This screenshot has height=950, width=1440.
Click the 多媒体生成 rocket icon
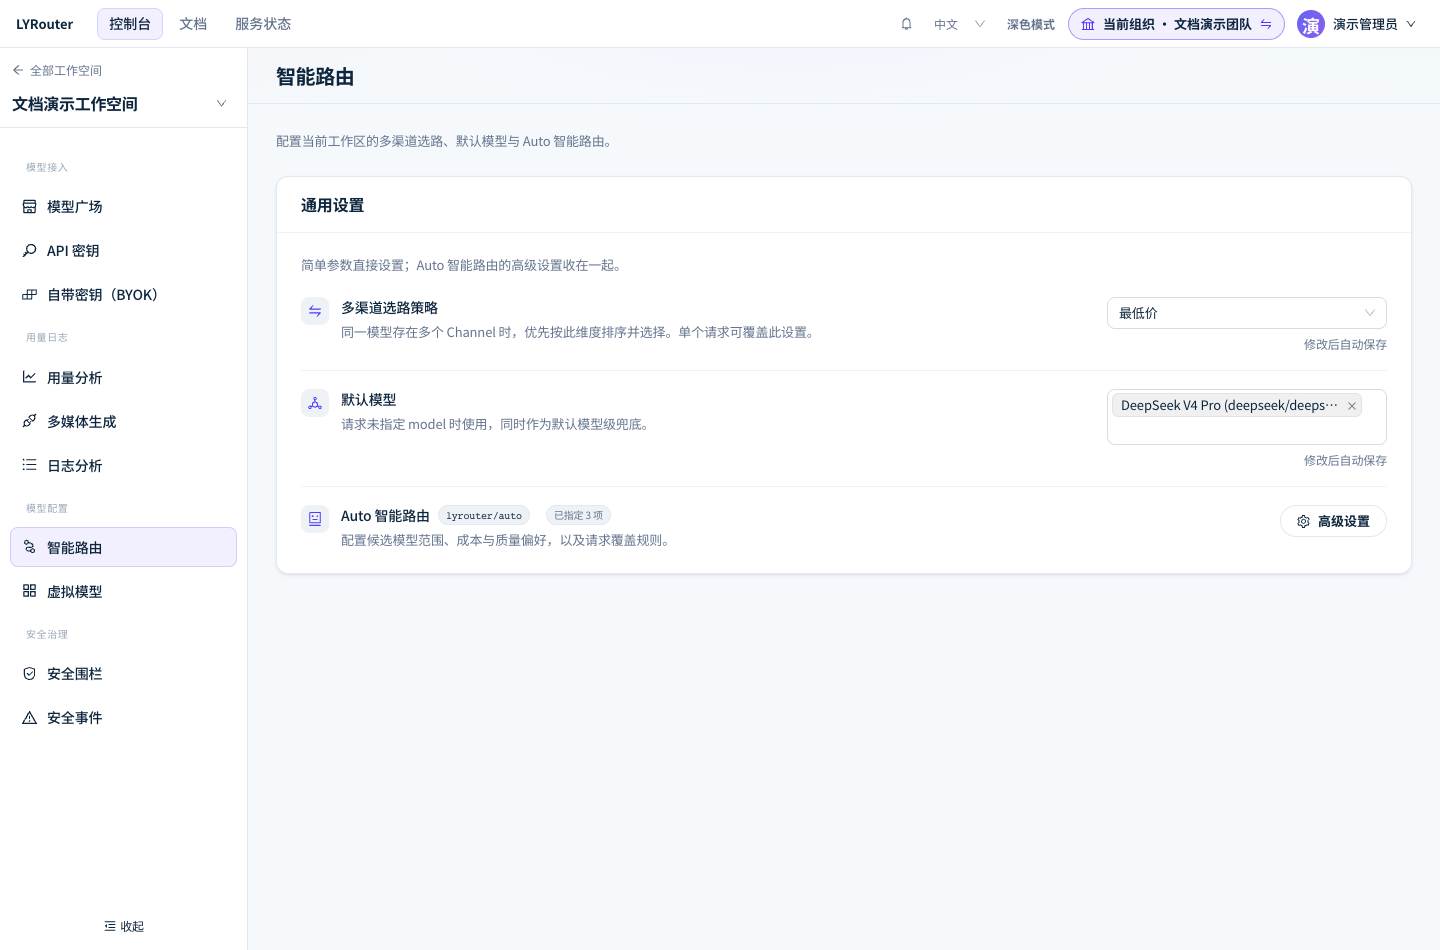point(29,422)
